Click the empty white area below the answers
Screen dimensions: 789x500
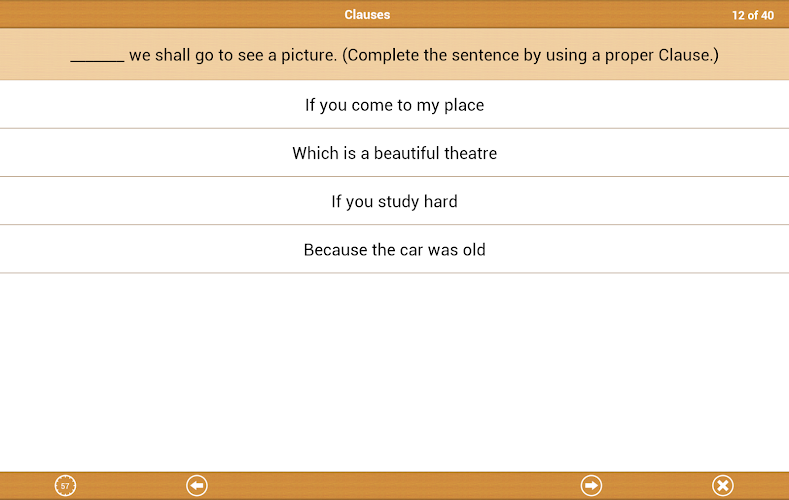(x=394, y=370)
